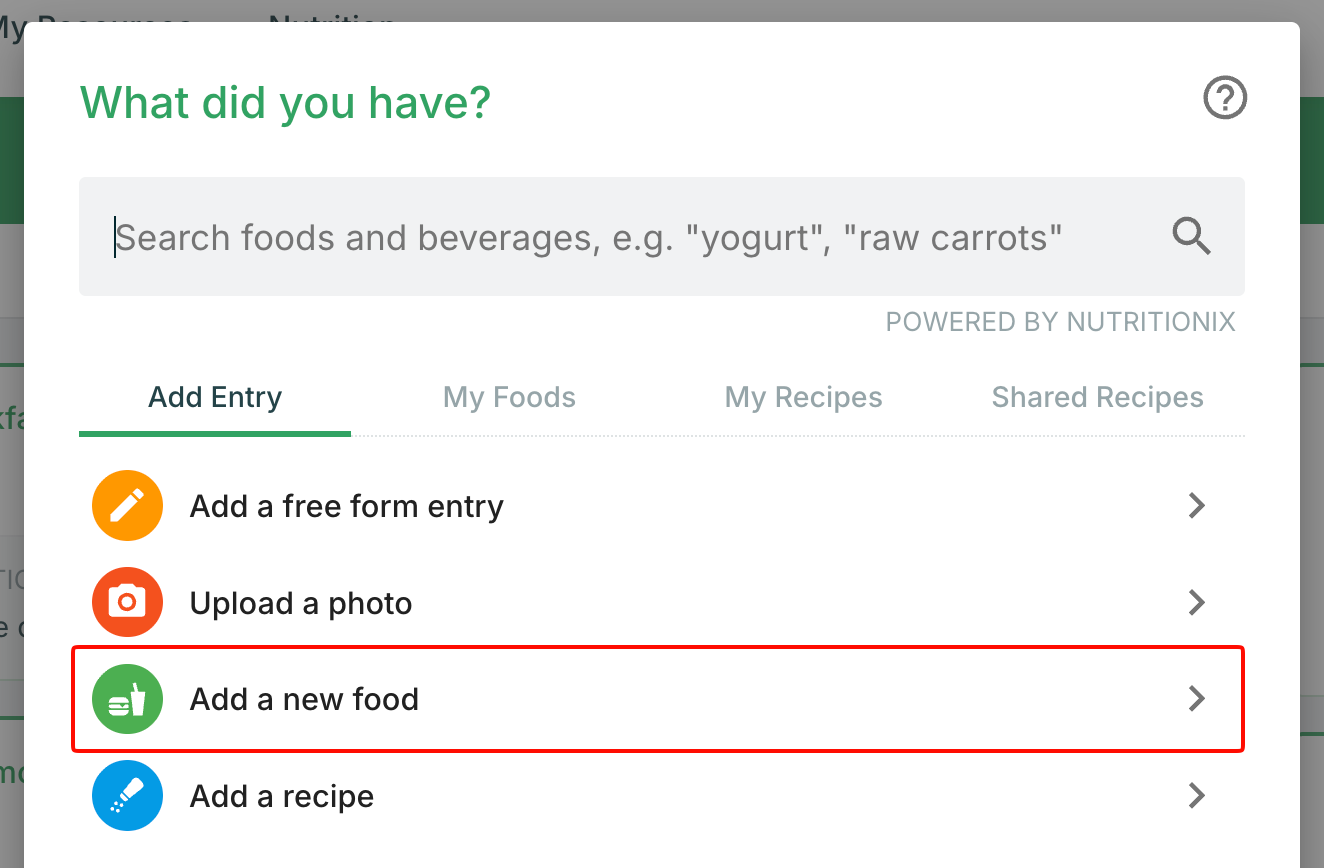Image resolution: width=1324 pixels, height=868 pixels.
Task: Select the Add Entry tab
Action: (215, 398)
